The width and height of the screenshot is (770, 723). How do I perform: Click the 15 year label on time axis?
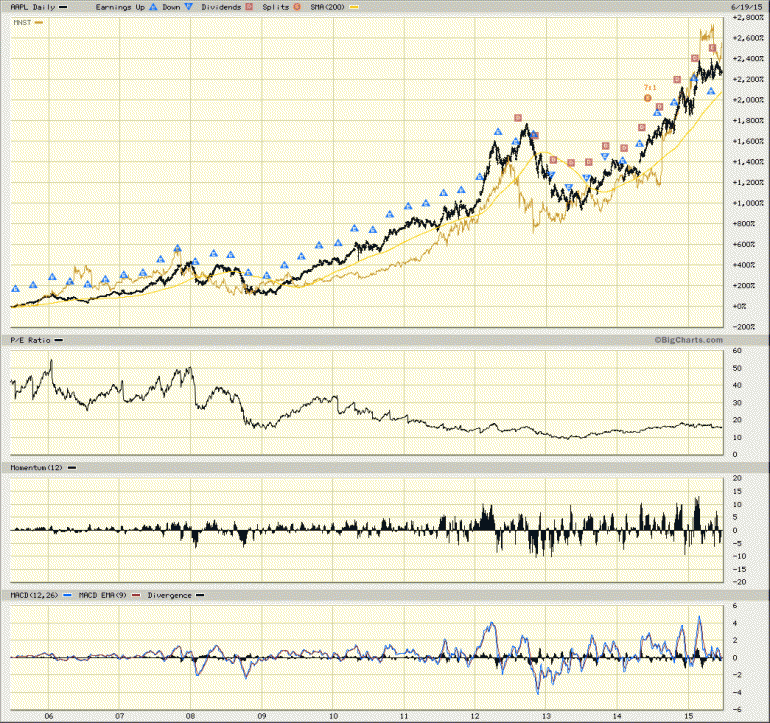[x=688, y=716]
